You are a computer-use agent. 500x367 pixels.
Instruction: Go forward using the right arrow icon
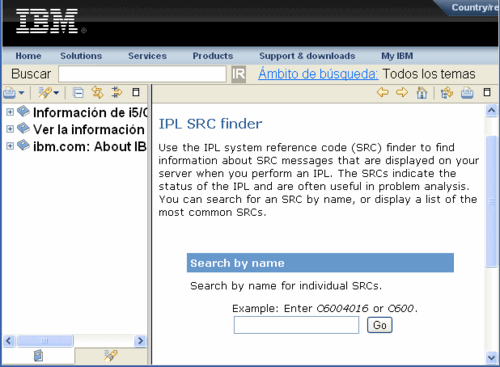point(402,92)
